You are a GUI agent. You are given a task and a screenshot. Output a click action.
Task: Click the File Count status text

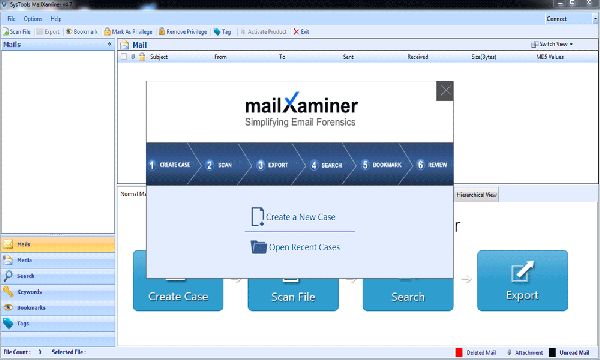point(17,352)
